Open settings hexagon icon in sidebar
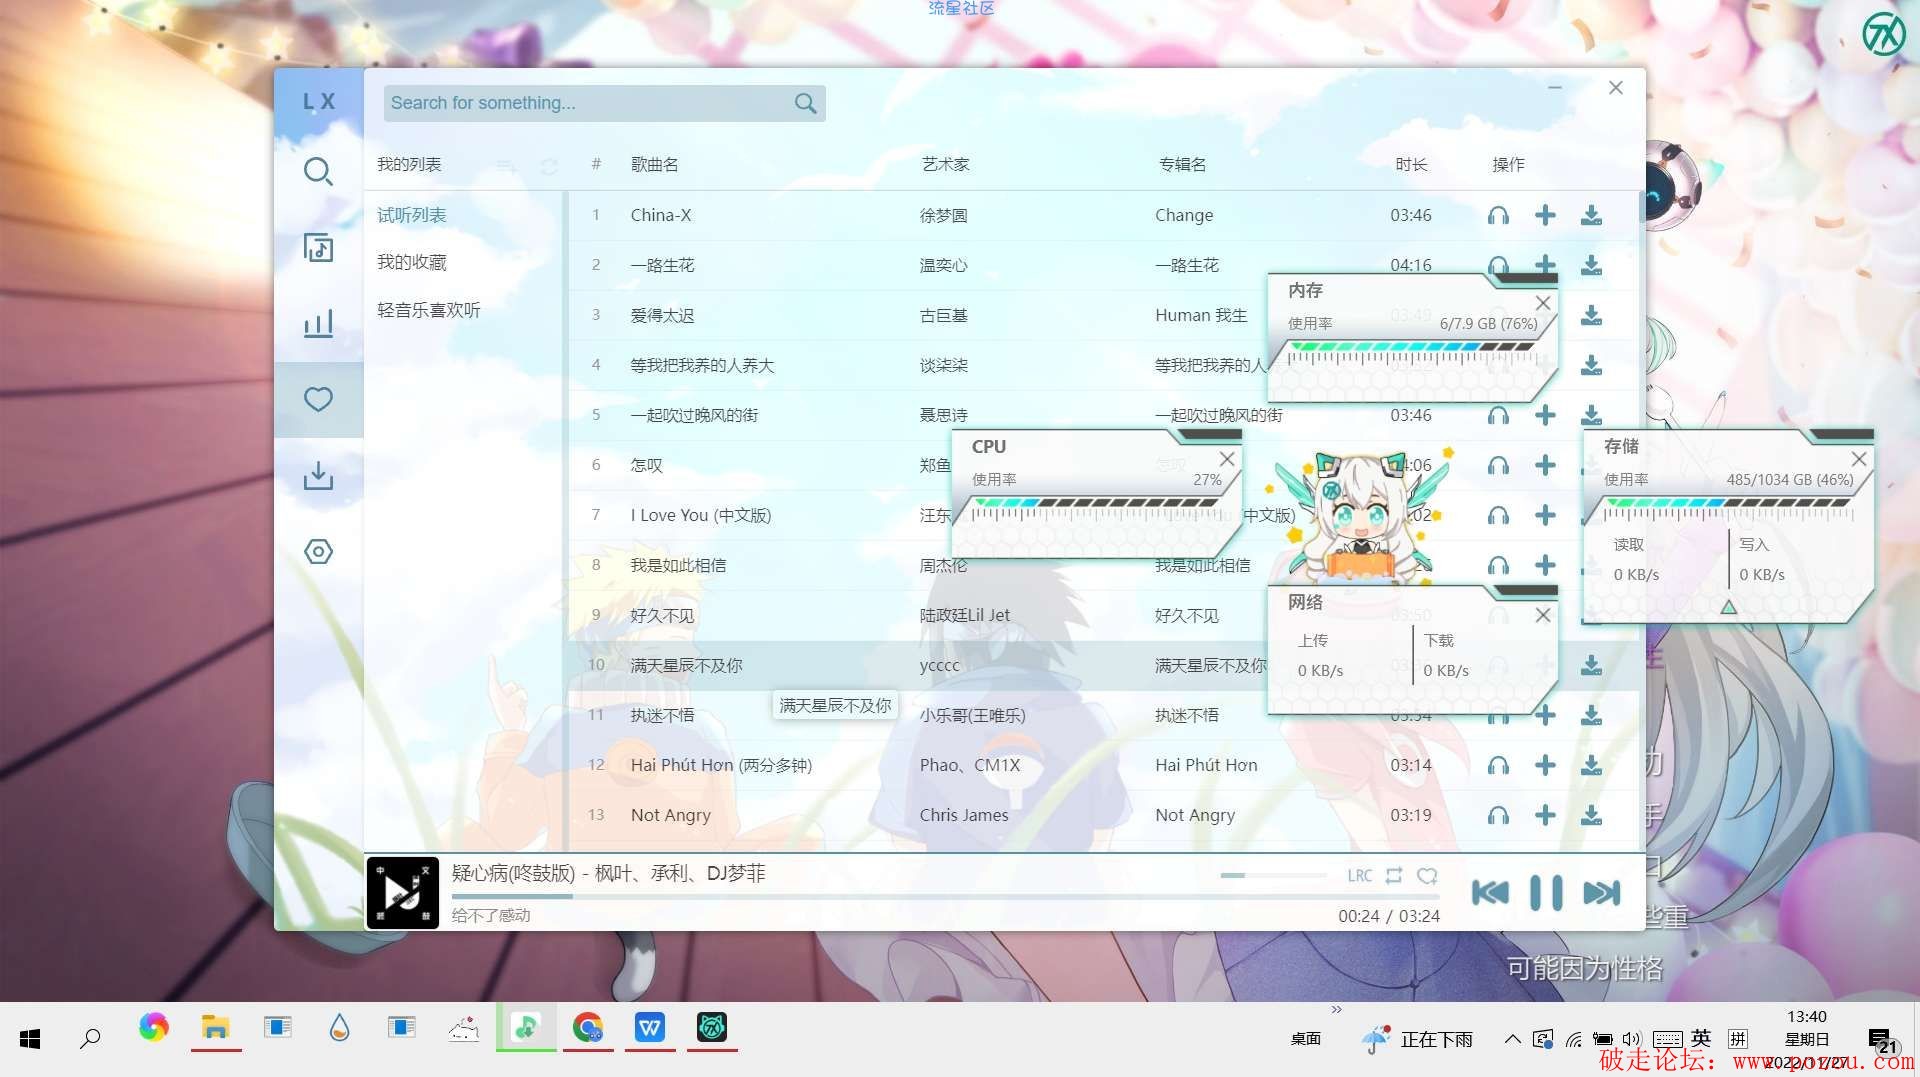1920x1077 pixels. pyautogui.click(x=318, y=551)
